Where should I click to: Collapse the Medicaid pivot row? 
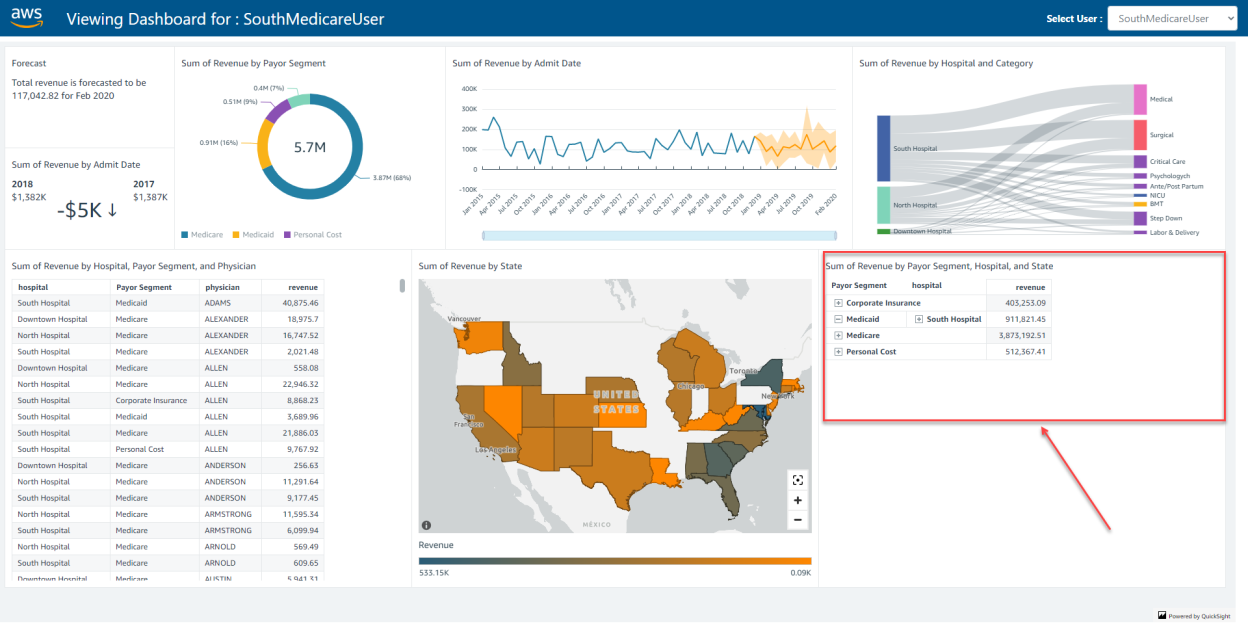coord(839,319)
